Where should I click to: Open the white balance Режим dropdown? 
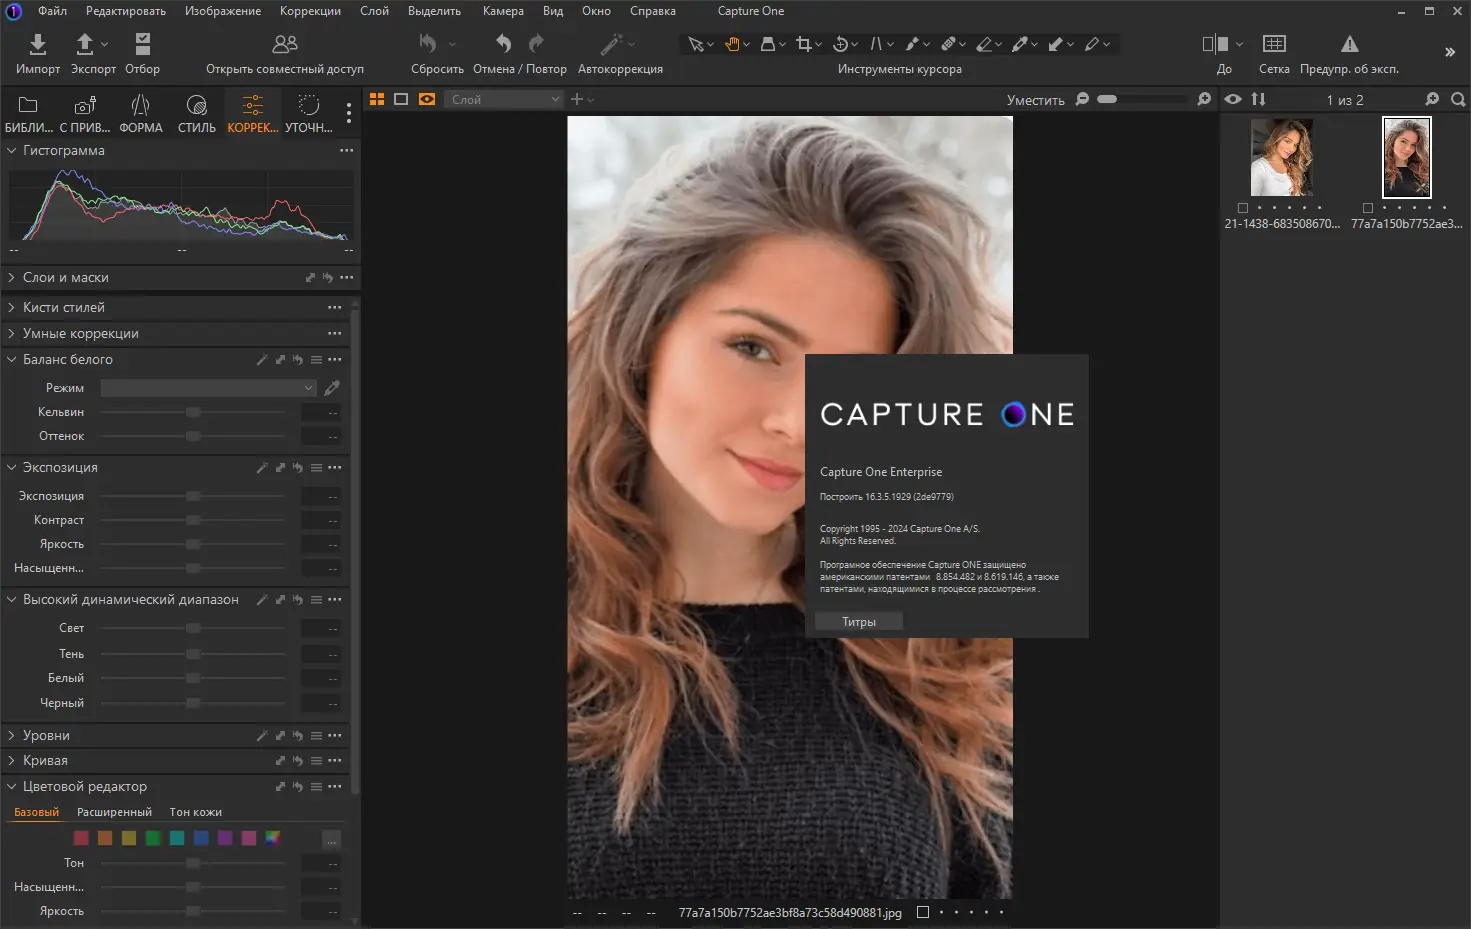[x=208, y=388]
